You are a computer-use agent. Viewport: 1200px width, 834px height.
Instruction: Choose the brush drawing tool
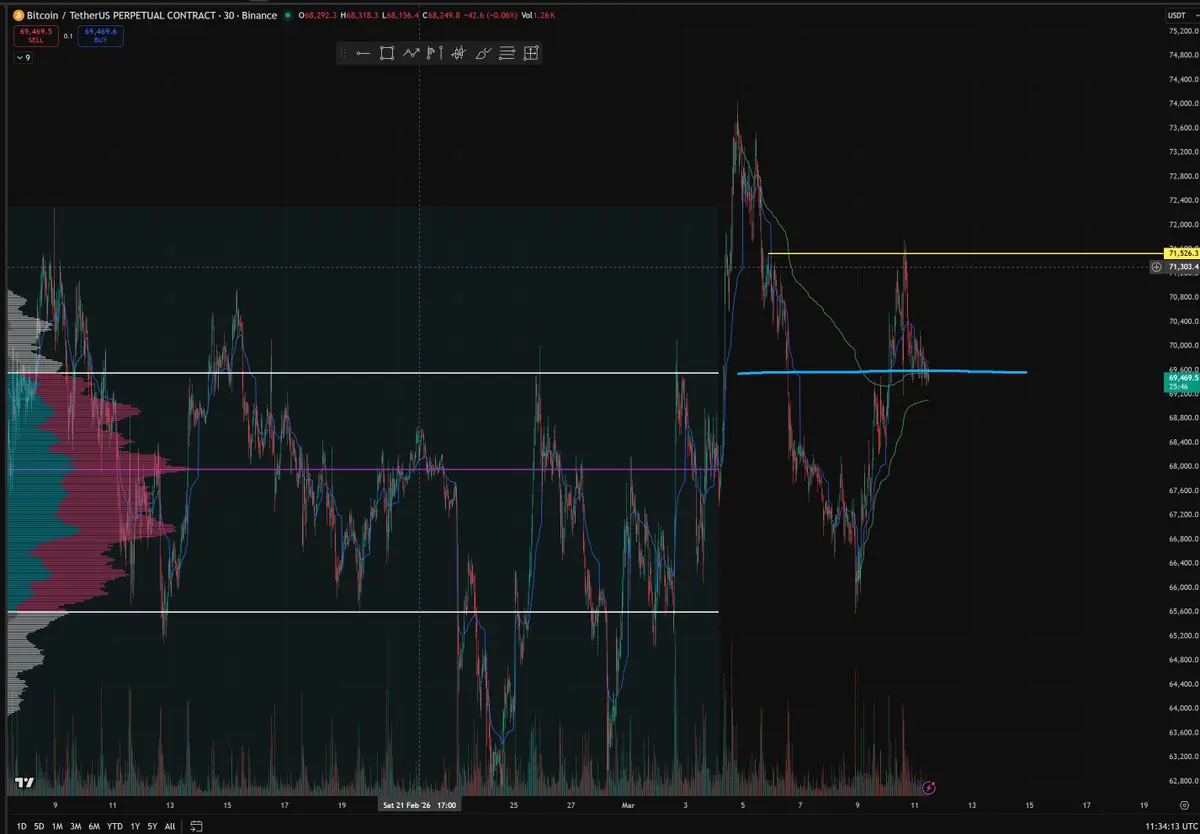484,53
